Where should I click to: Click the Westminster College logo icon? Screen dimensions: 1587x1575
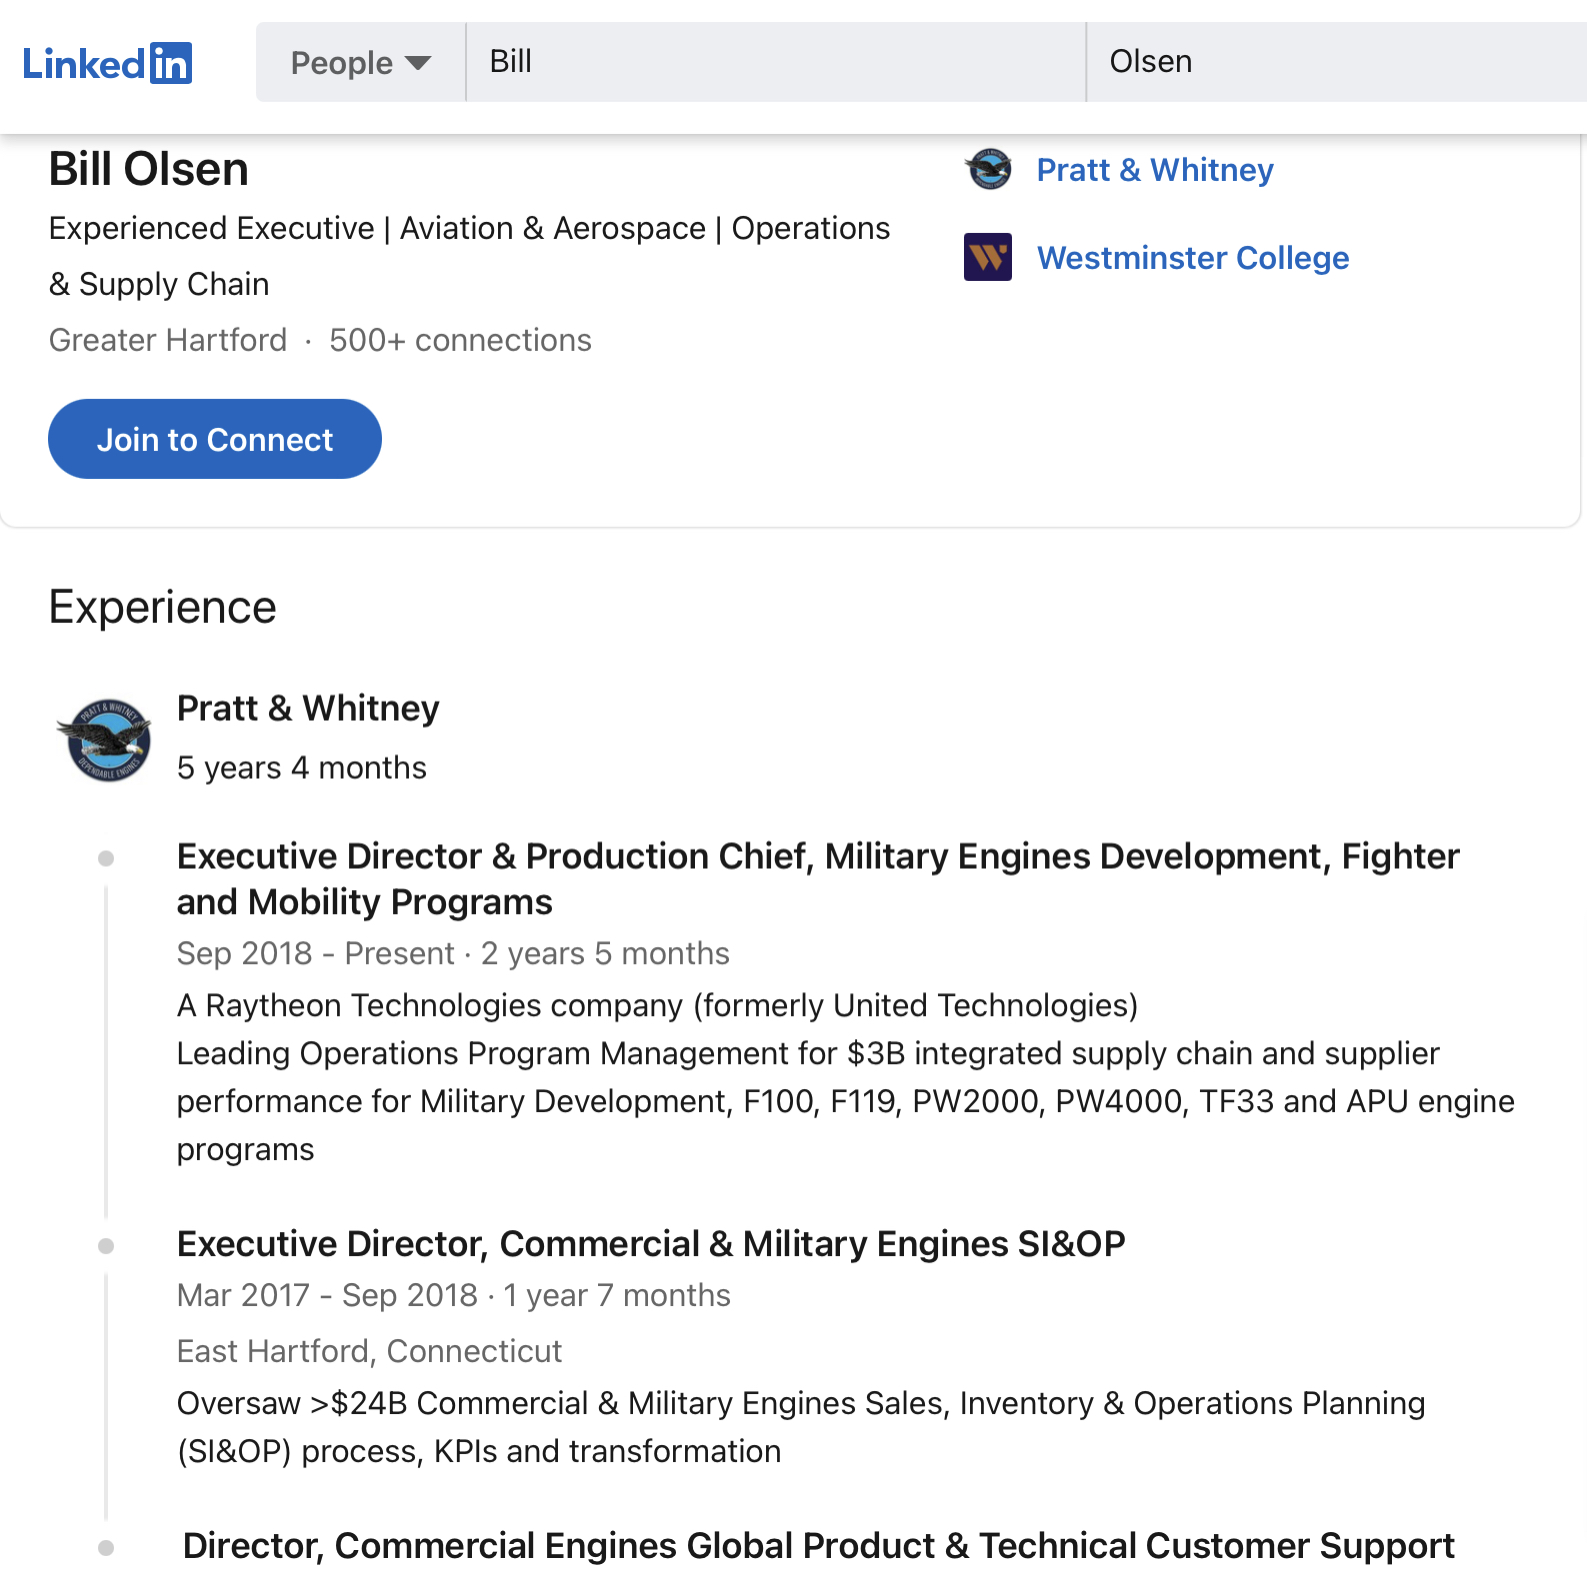pos(988,257)
